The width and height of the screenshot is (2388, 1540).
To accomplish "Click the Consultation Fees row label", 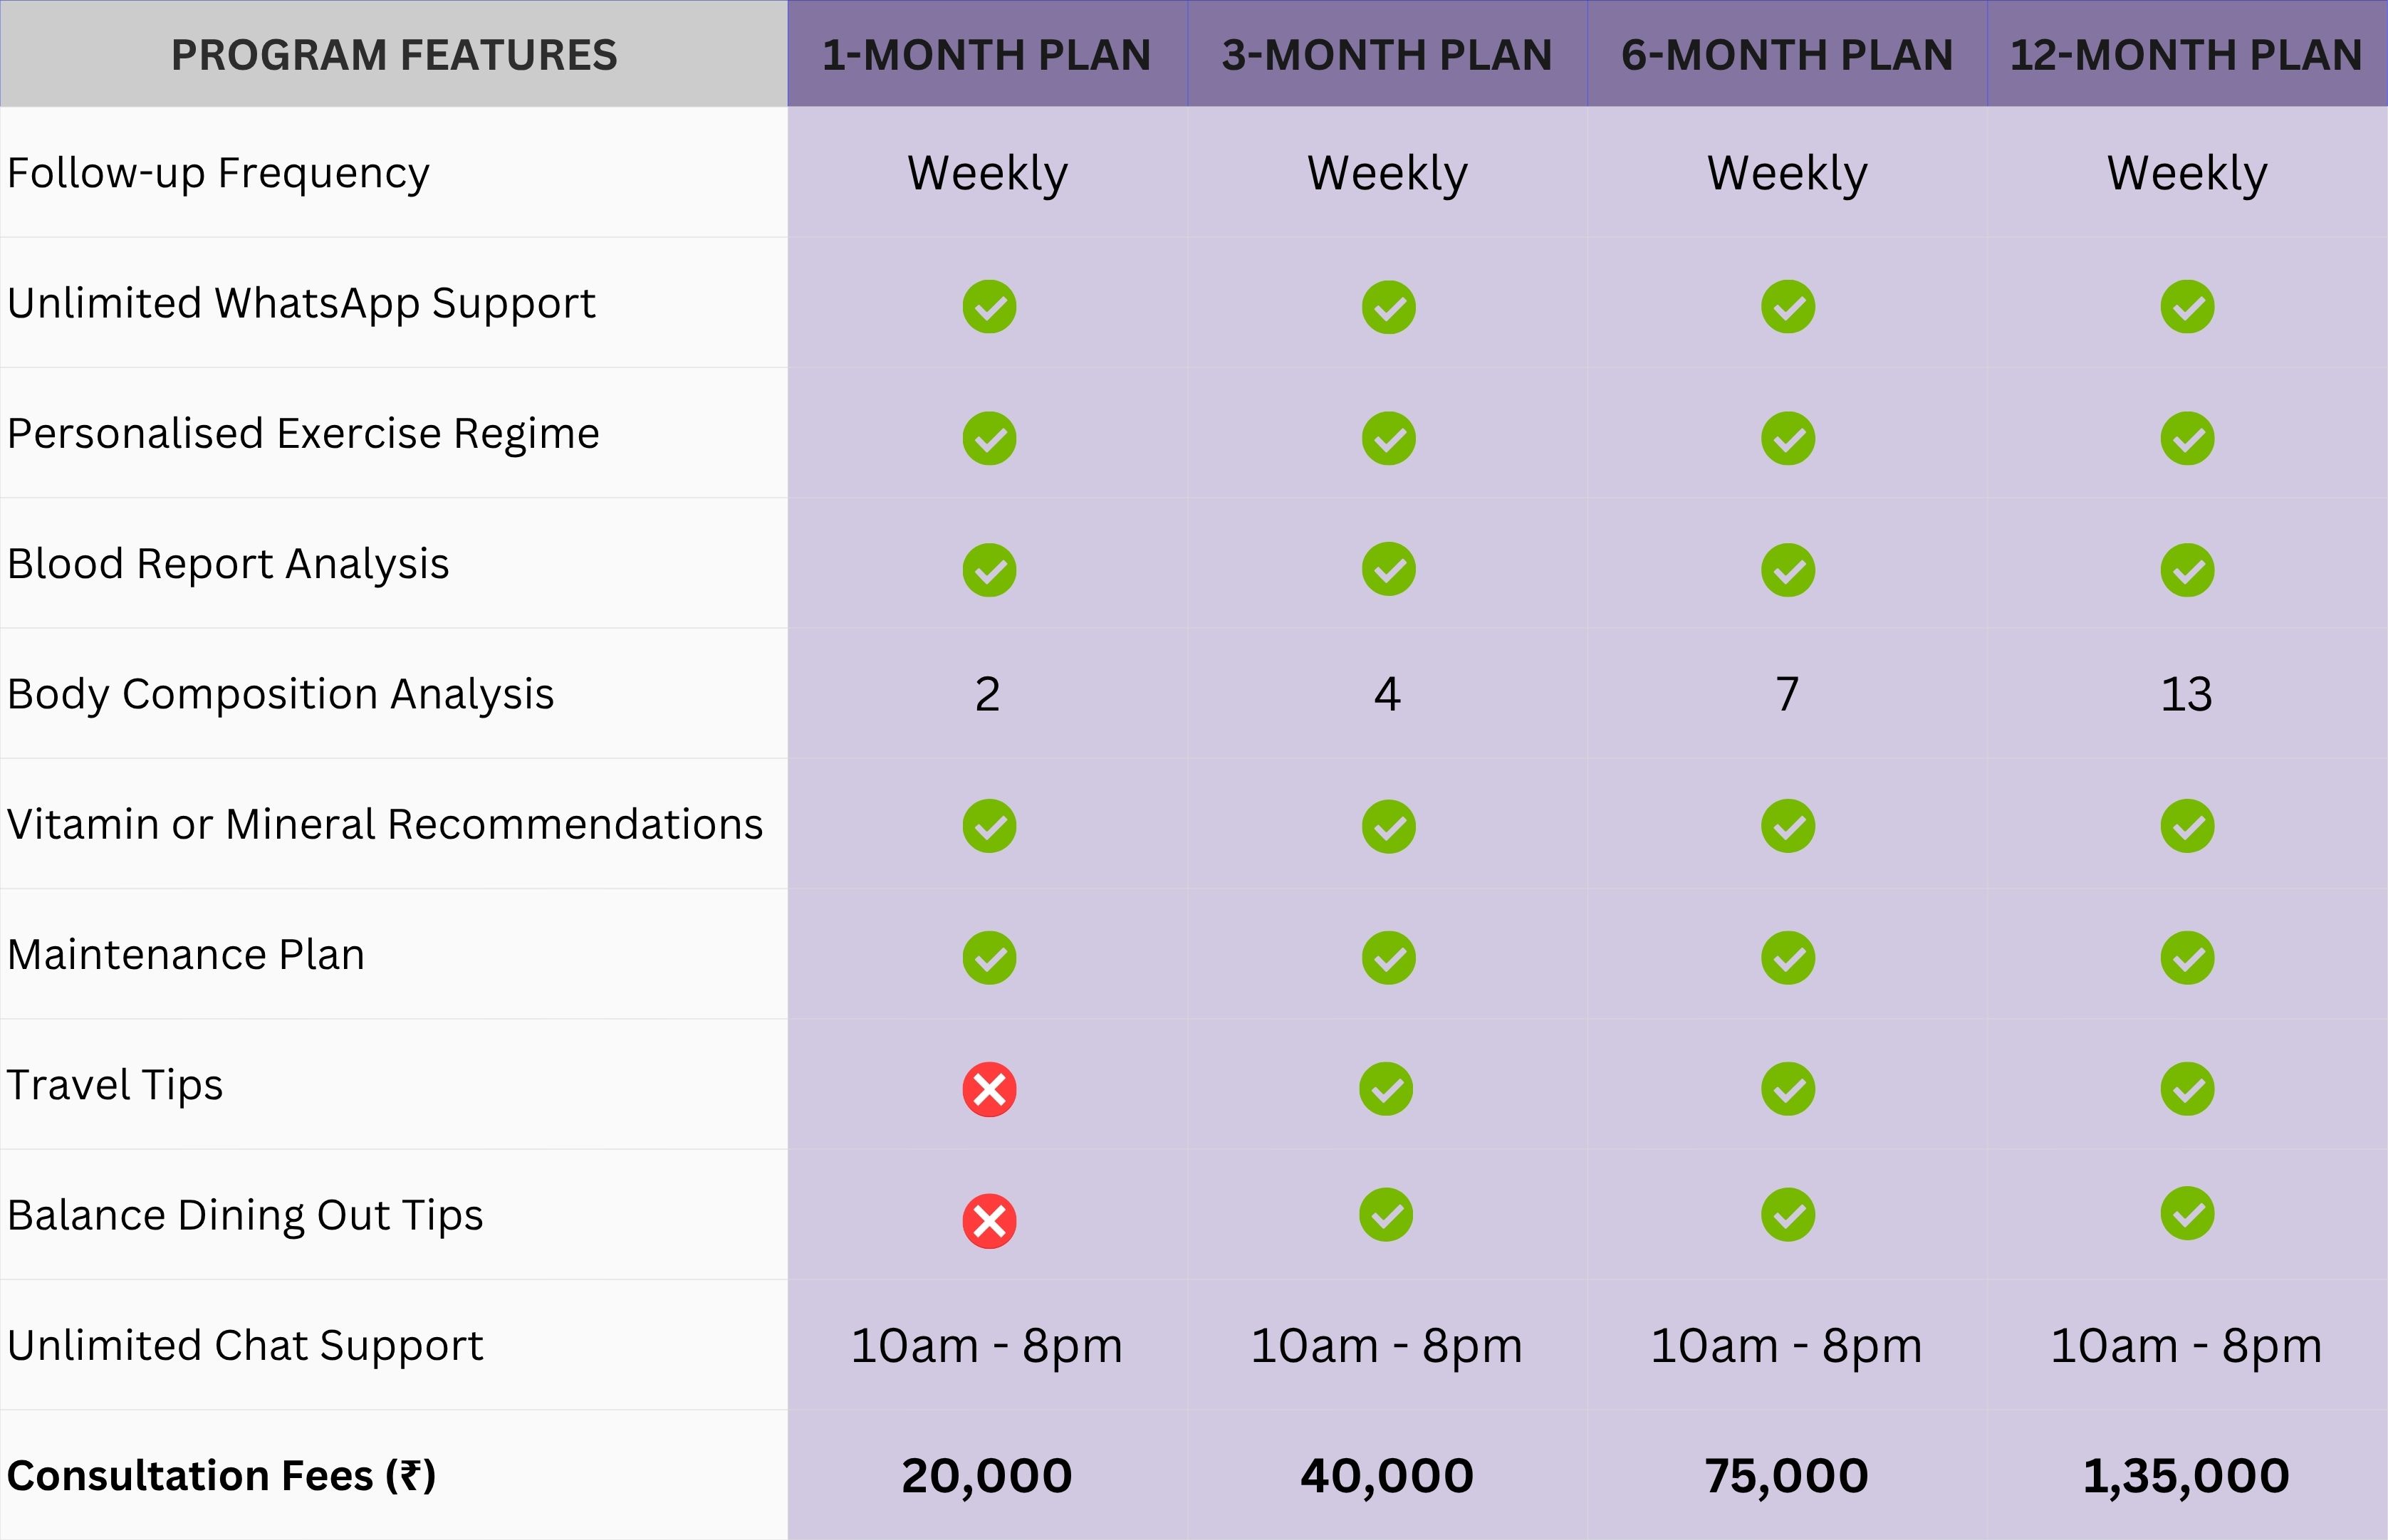I will tap(222, 1476).
